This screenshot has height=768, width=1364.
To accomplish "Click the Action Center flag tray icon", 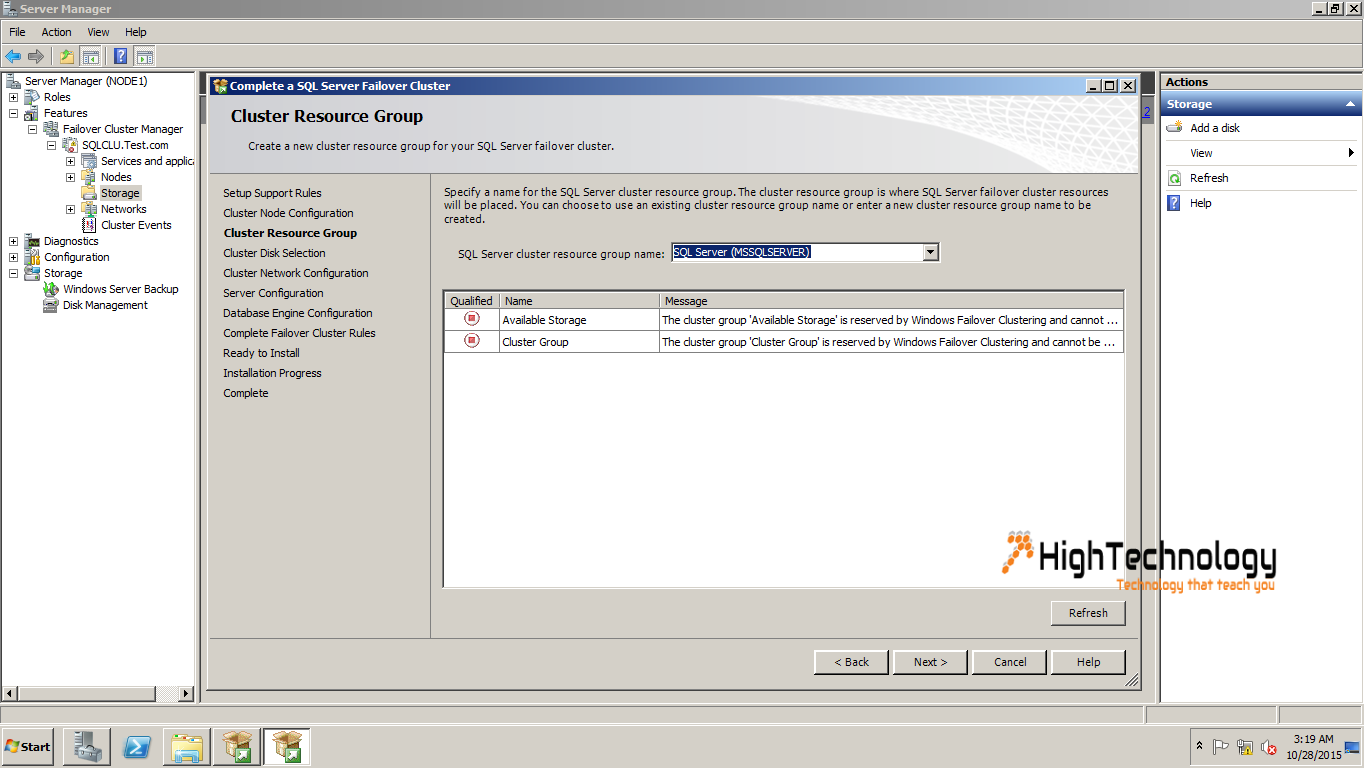I will click(1221, 747).
